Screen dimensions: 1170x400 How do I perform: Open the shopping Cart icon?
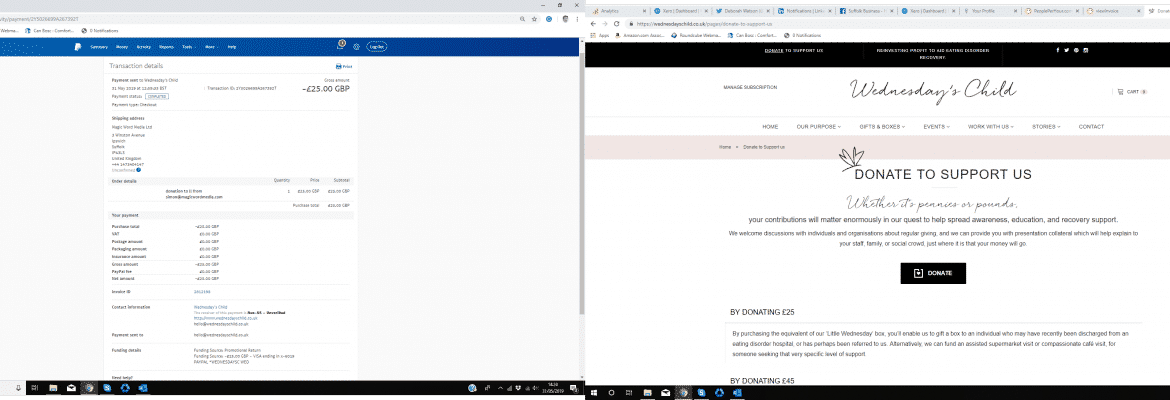(1120, 92)
